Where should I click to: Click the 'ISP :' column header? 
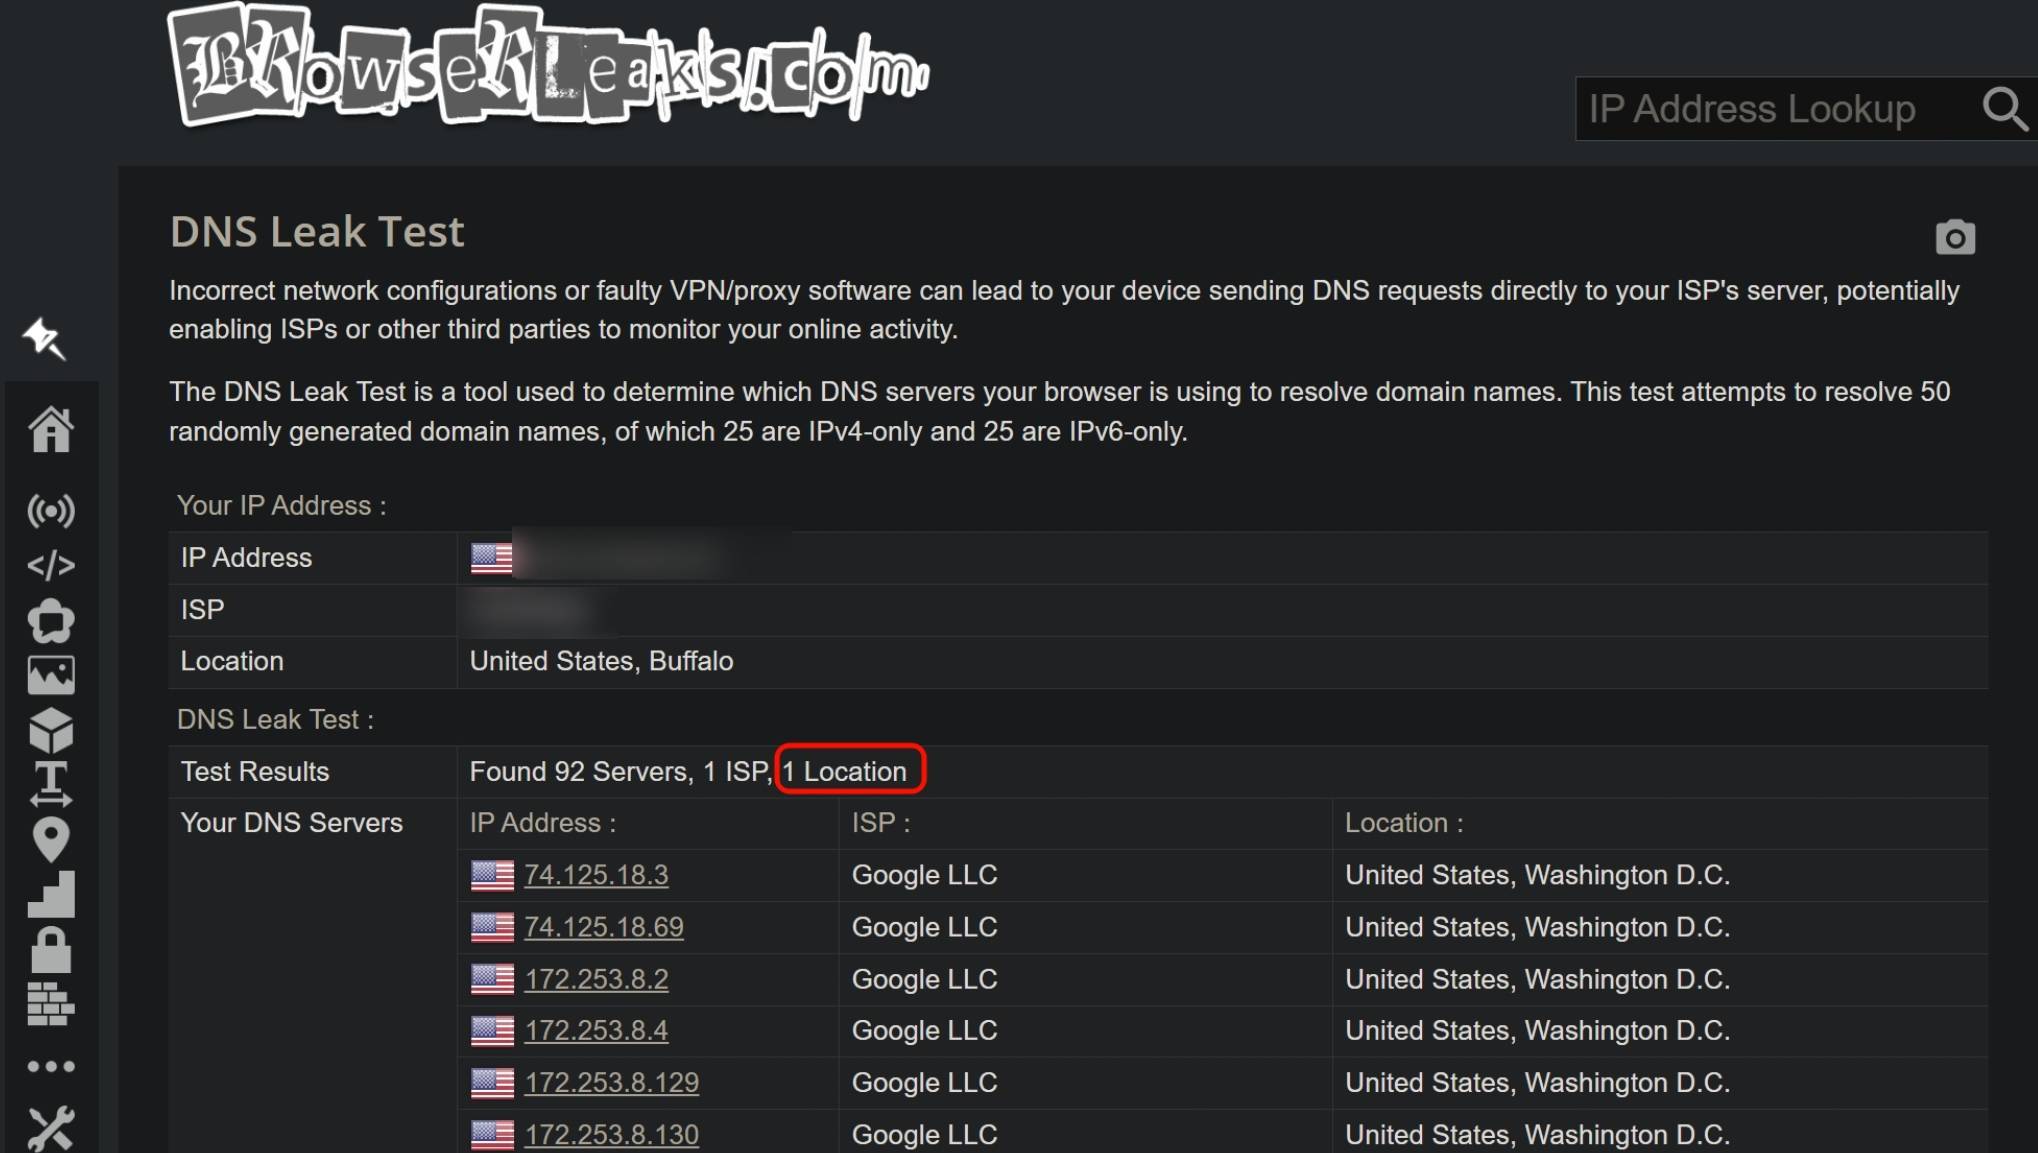881,823
